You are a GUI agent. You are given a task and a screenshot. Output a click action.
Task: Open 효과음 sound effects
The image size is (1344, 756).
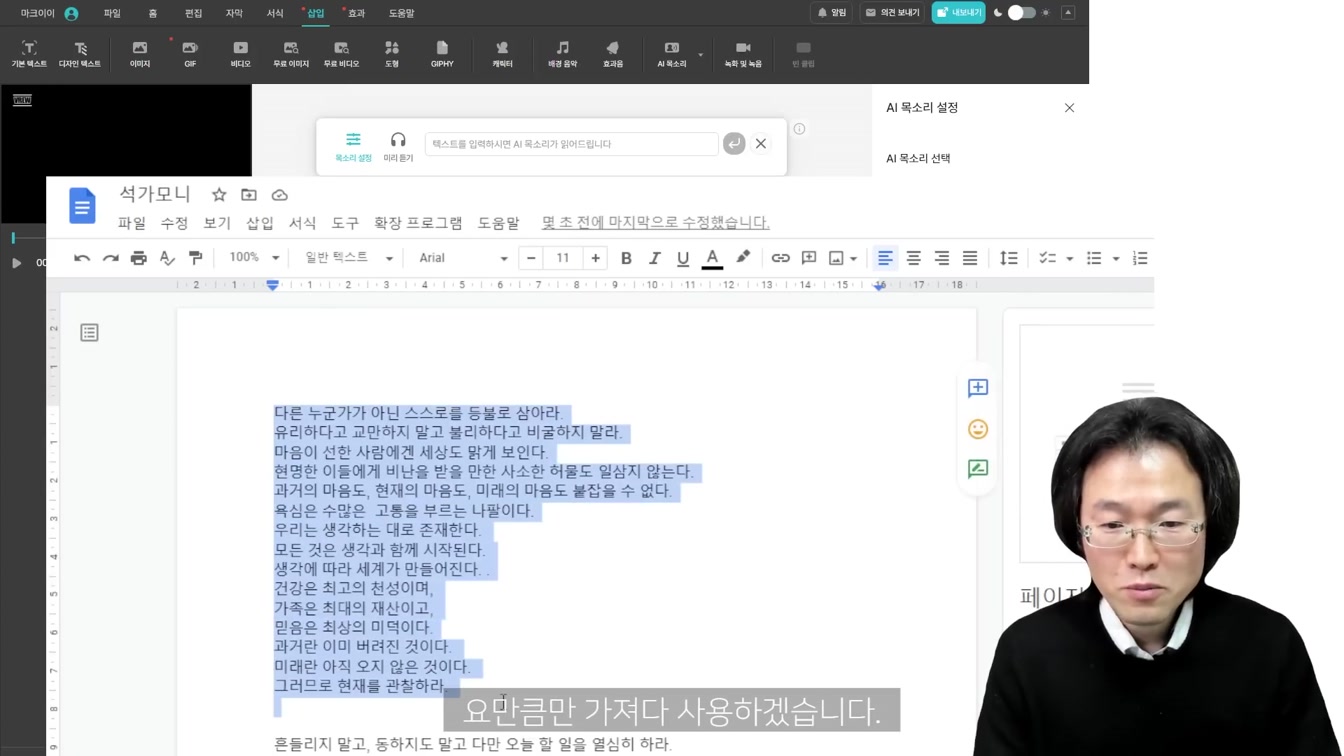pos(613,54)
